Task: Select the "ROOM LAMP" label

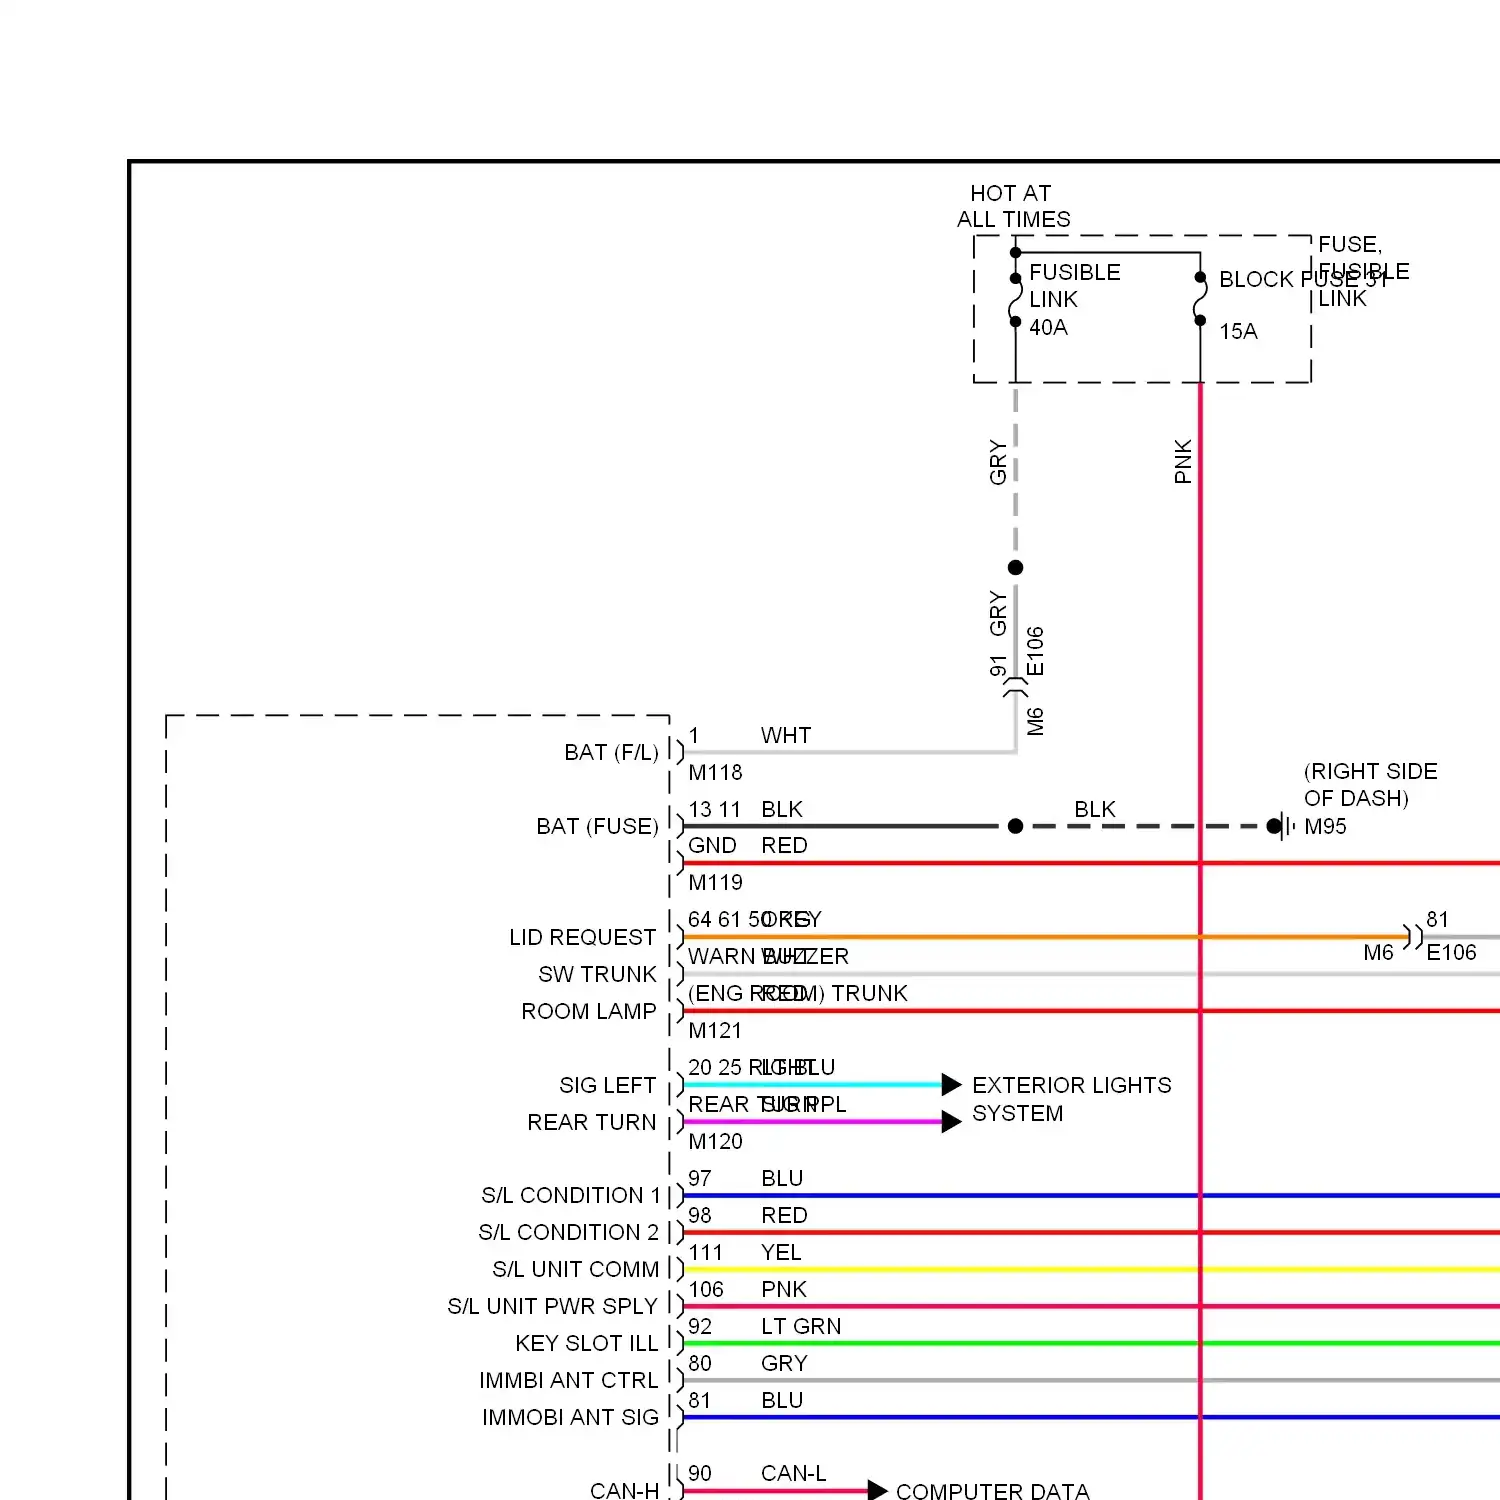Action: [588, 1011]
